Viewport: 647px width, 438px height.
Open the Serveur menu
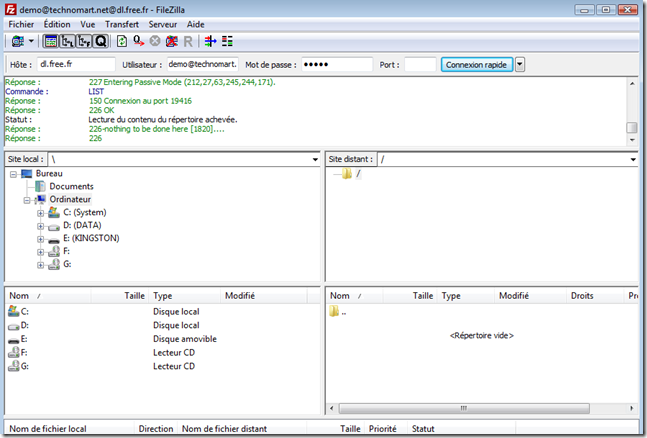click(163, 24)
